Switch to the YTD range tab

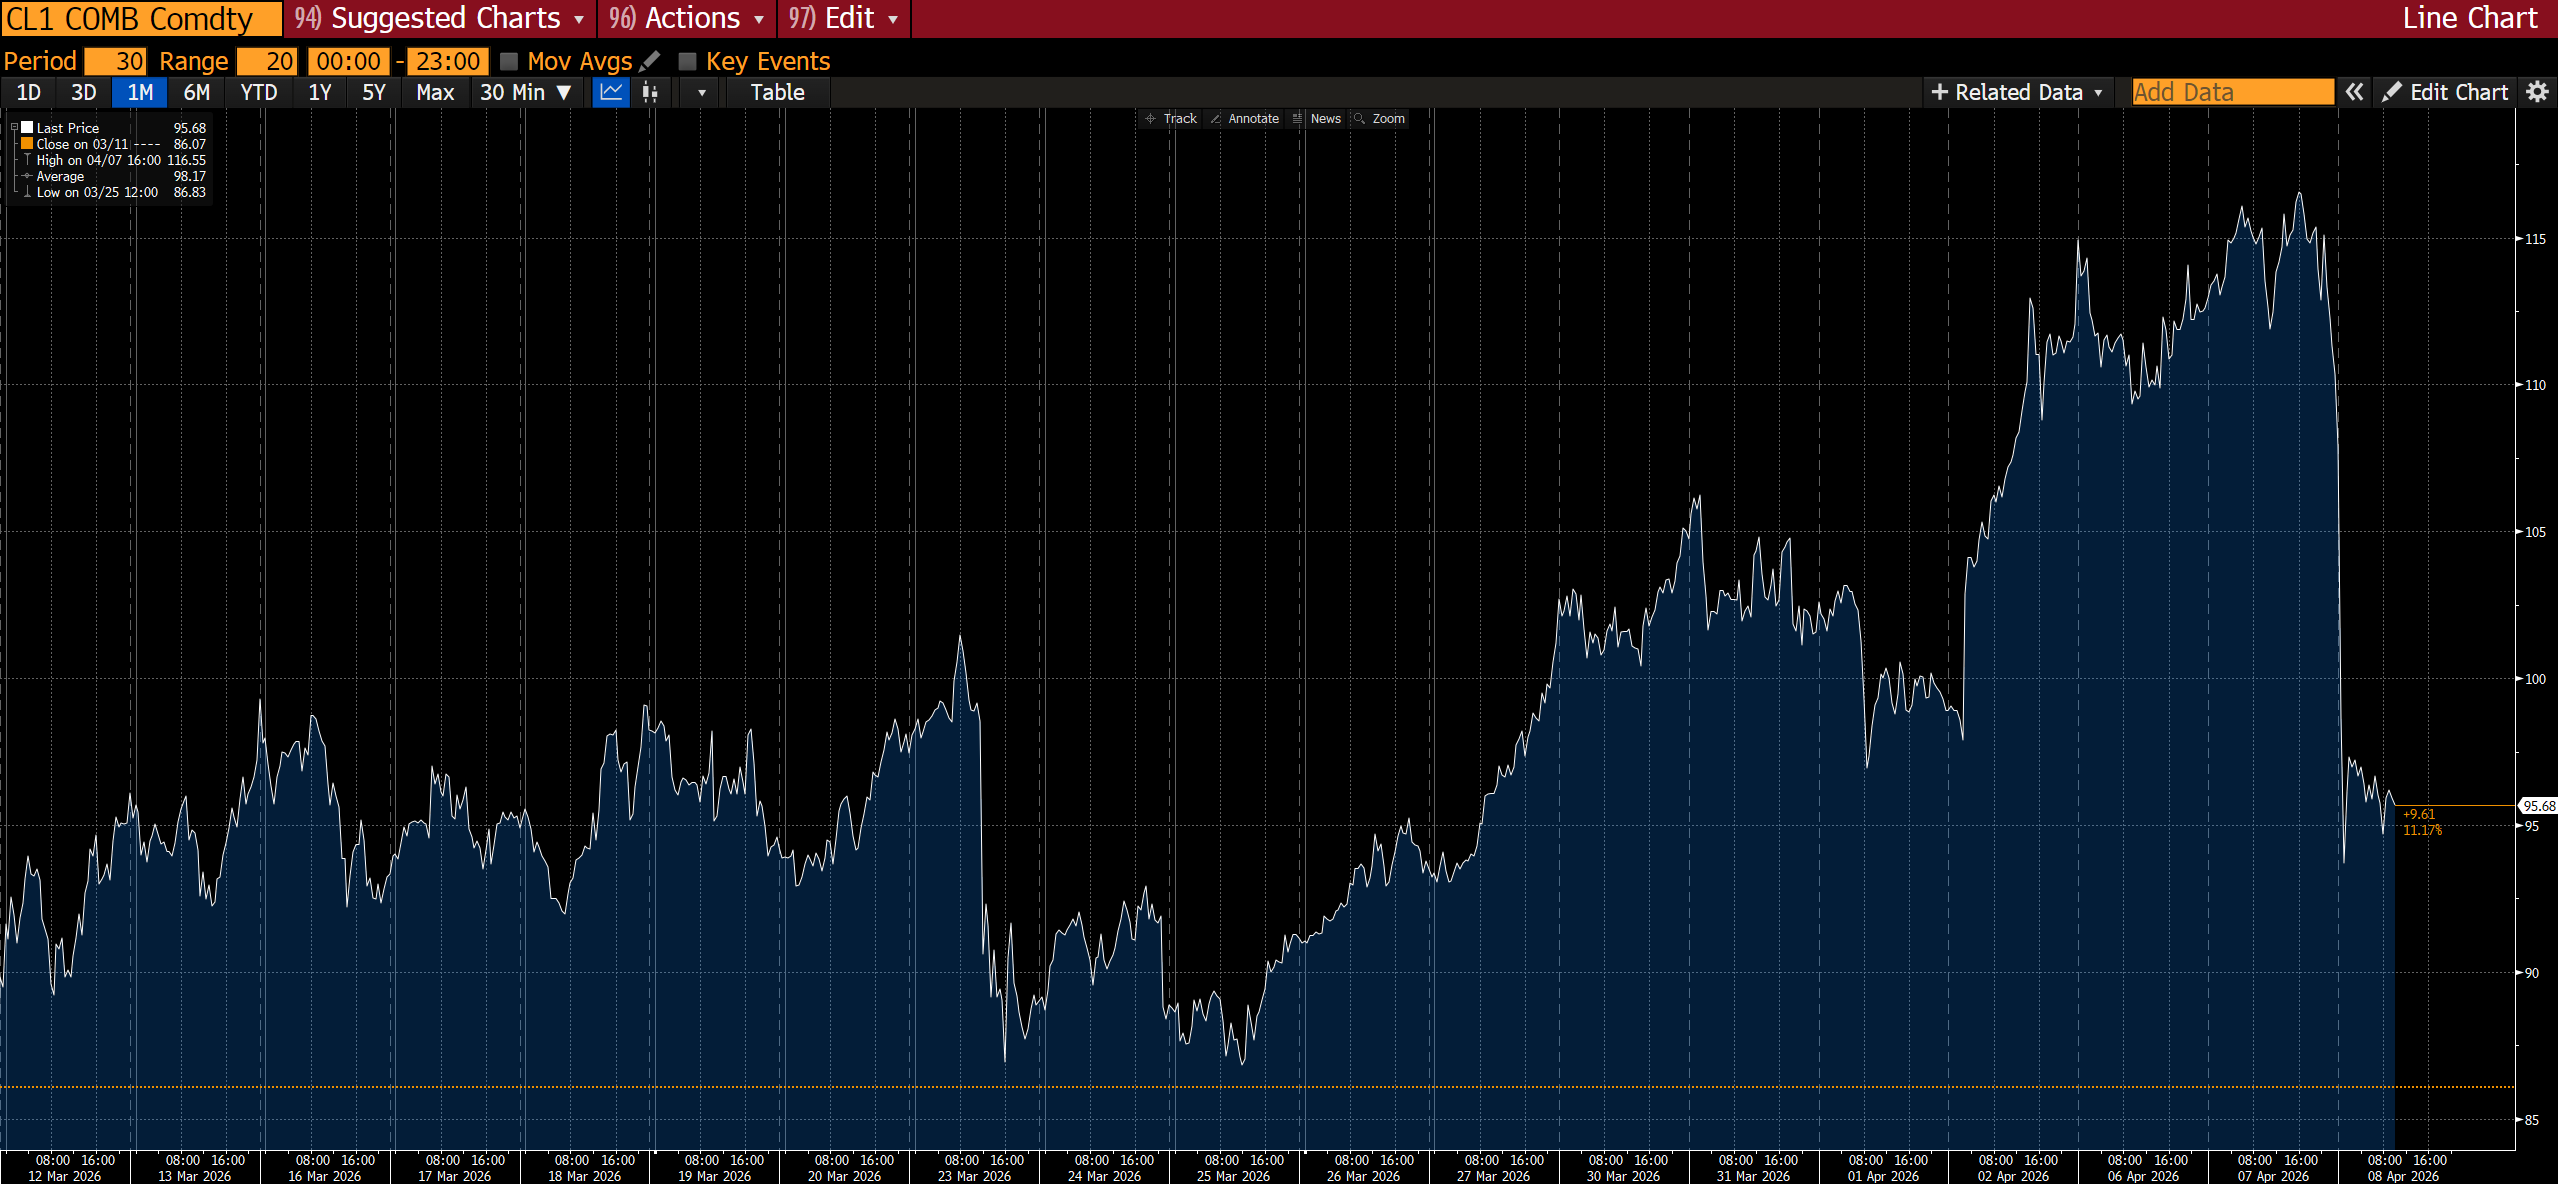click(x=258, y=92)
